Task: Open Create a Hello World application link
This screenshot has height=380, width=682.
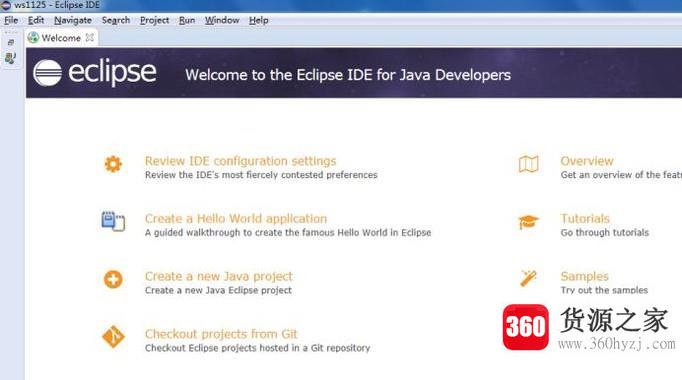Action: click(x=236, y=218)
